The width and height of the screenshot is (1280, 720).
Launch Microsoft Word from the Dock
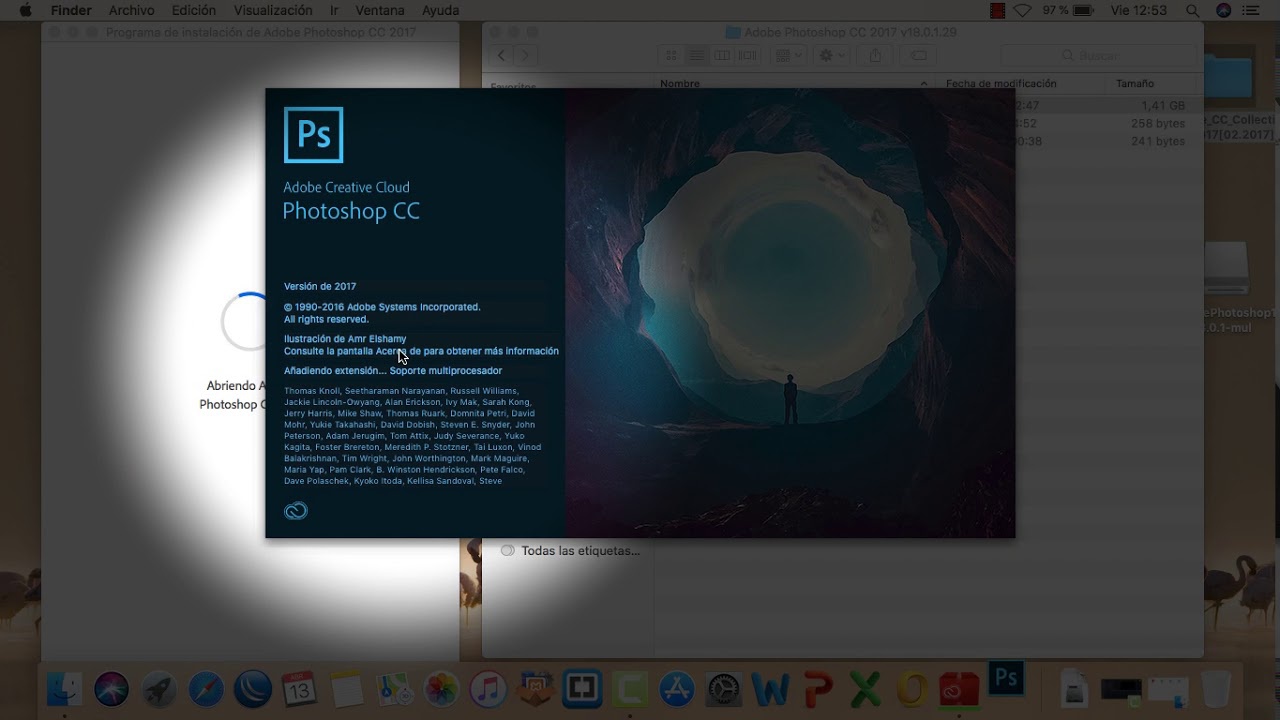click(771, 689)
